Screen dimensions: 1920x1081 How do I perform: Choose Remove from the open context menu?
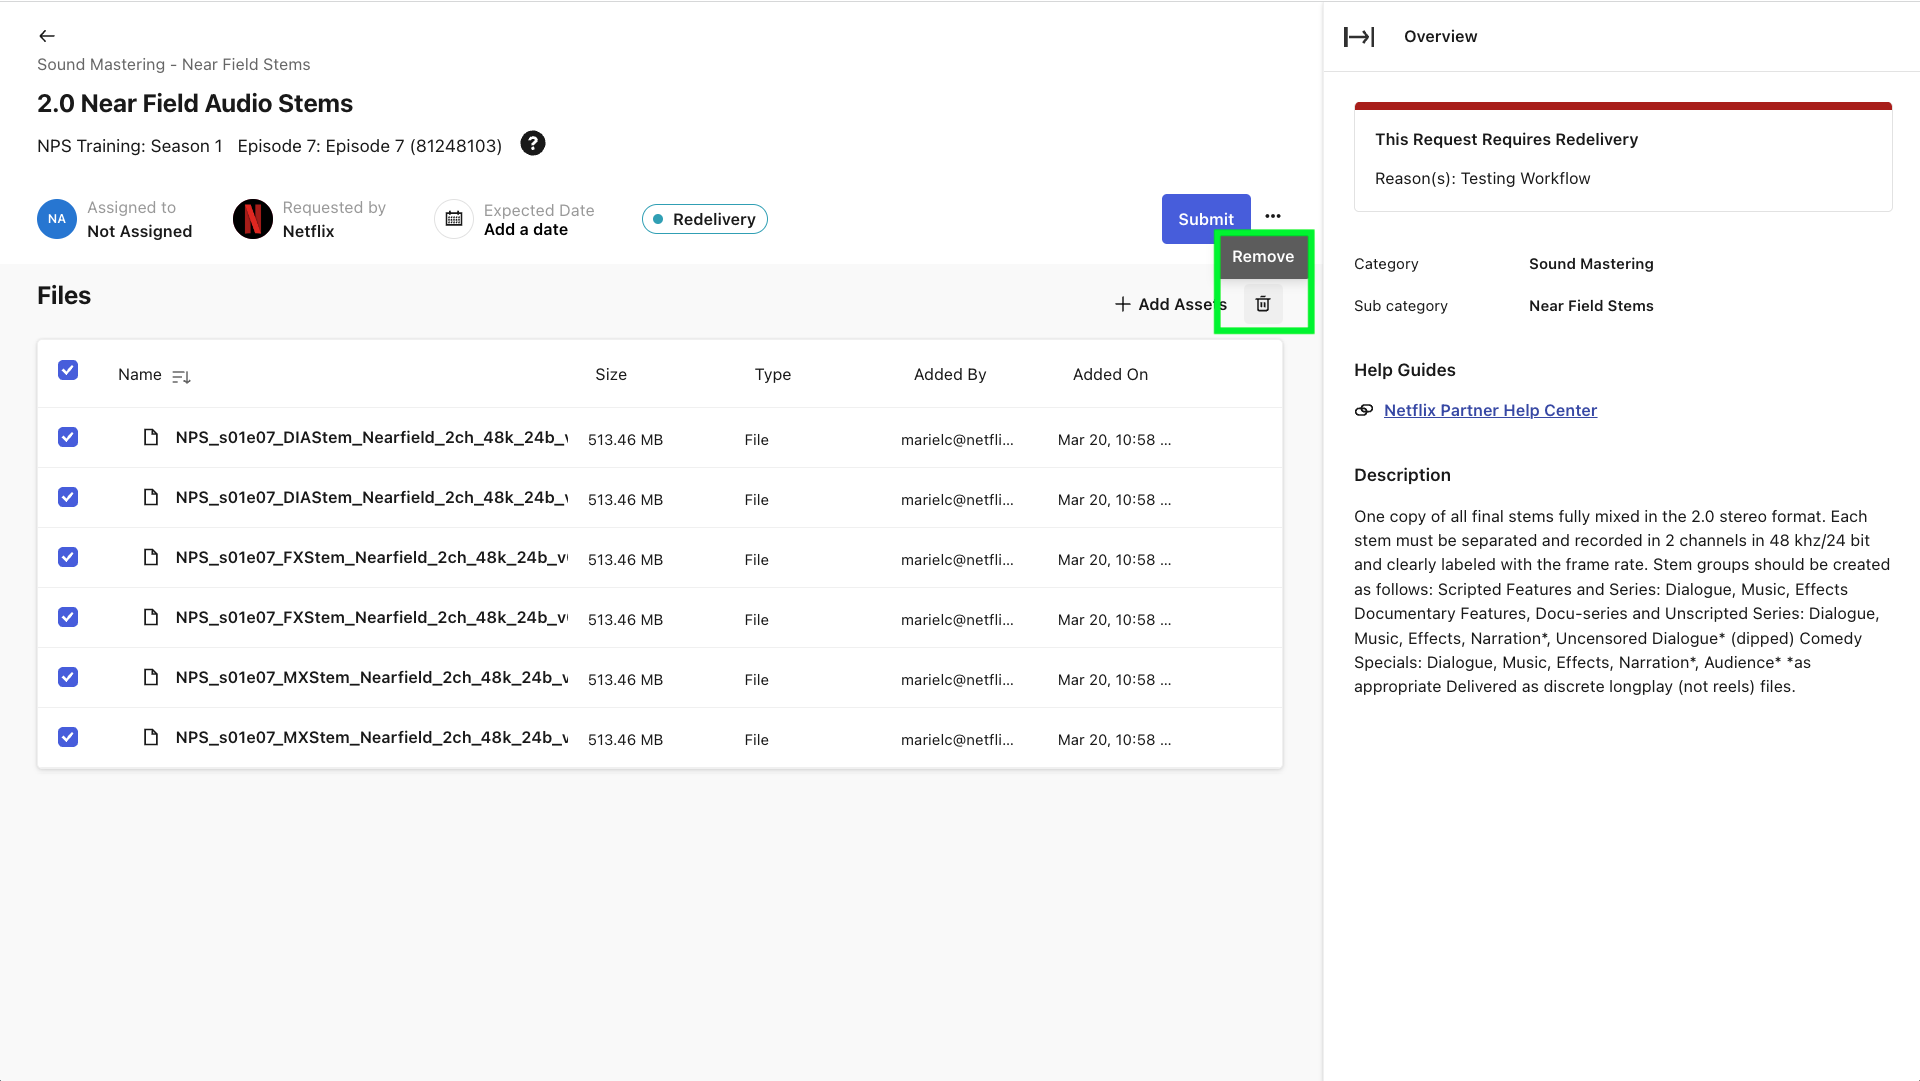click(x=1262, y=256)
